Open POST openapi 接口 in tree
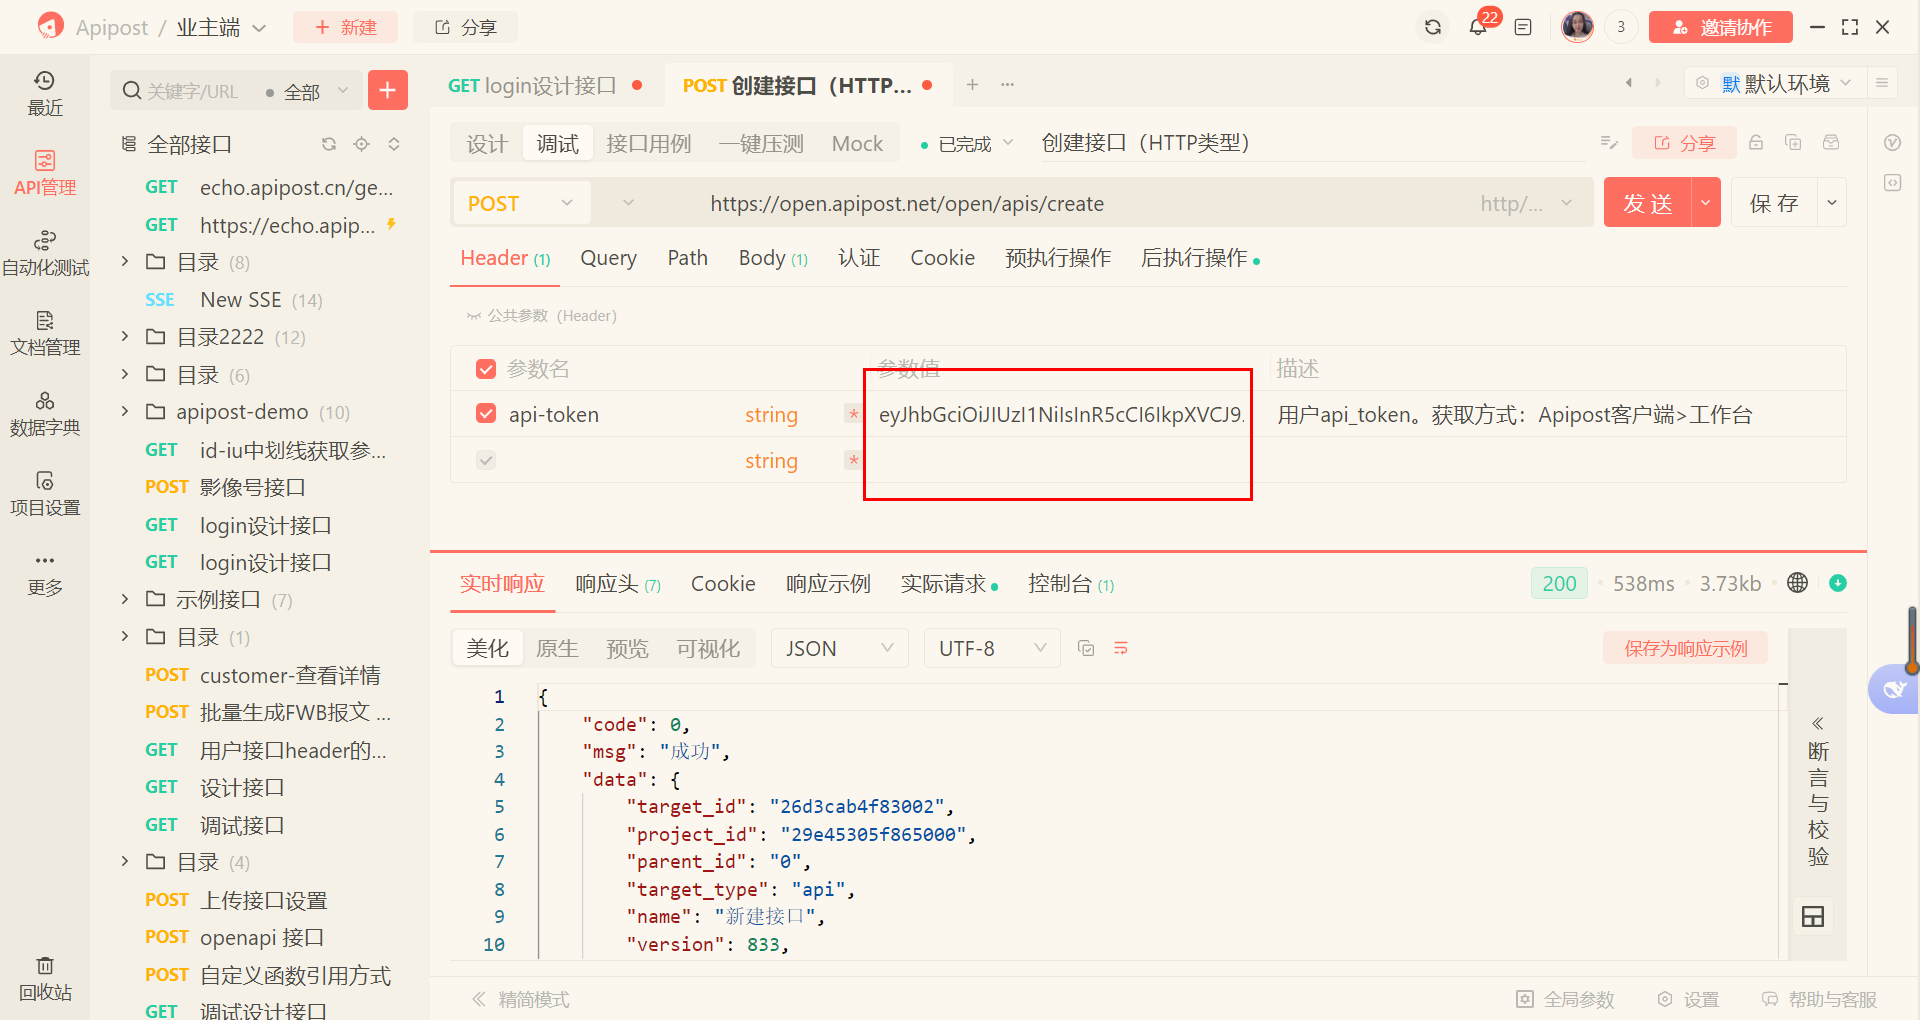 click(264, 937)
